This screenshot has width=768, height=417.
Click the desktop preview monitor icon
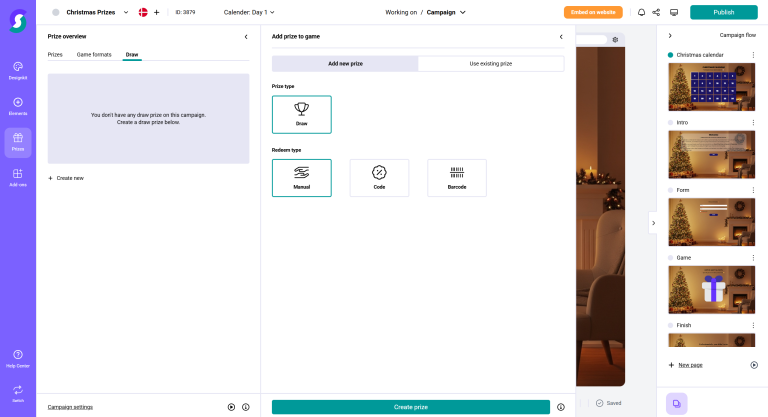coord(674,12)
